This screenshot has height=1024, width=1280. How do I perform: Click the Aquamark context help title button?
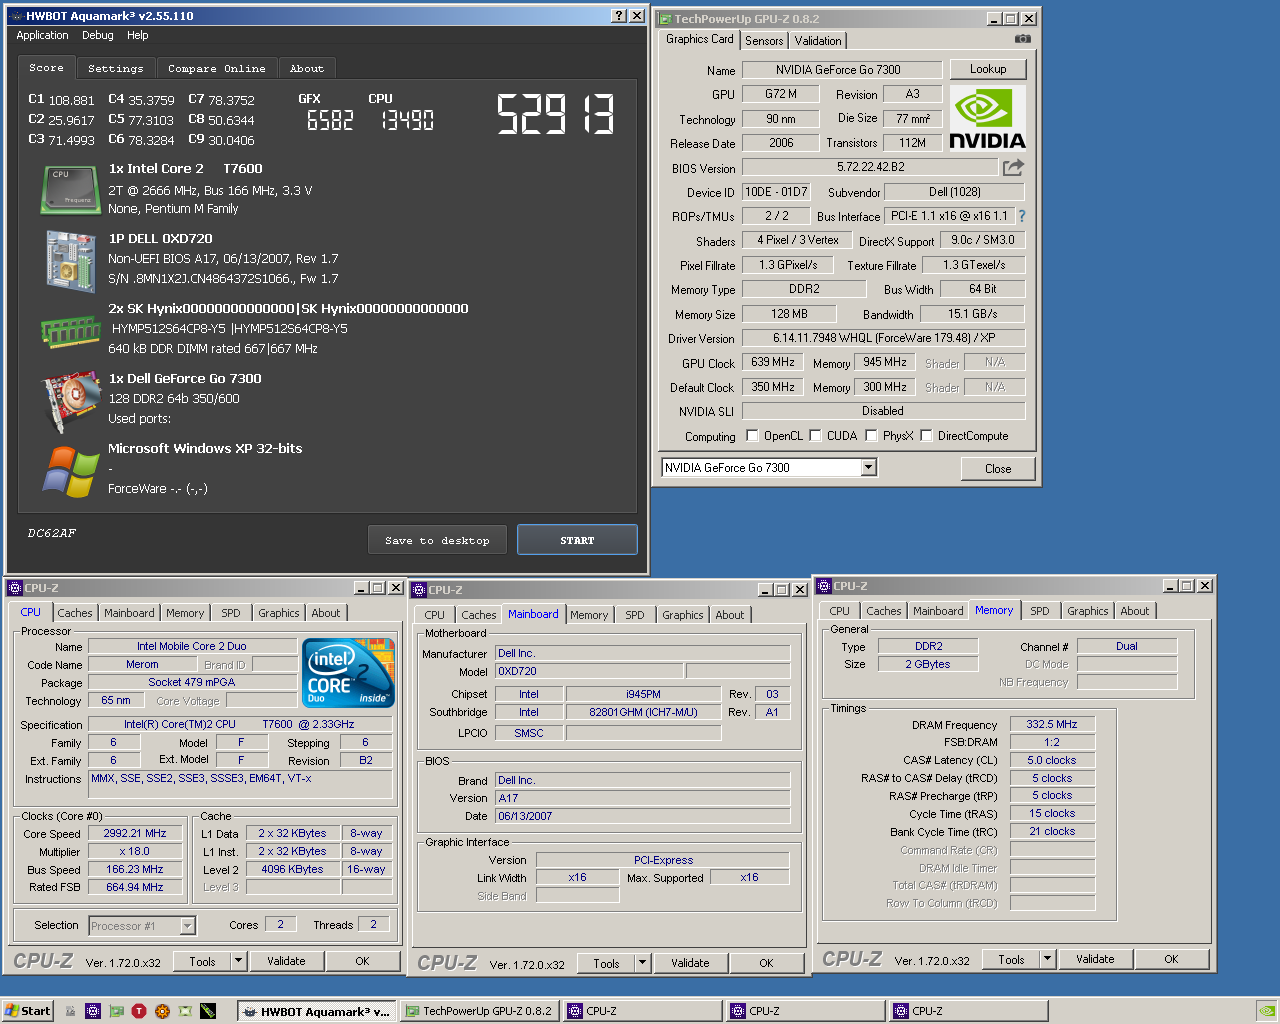pos(619,16)
